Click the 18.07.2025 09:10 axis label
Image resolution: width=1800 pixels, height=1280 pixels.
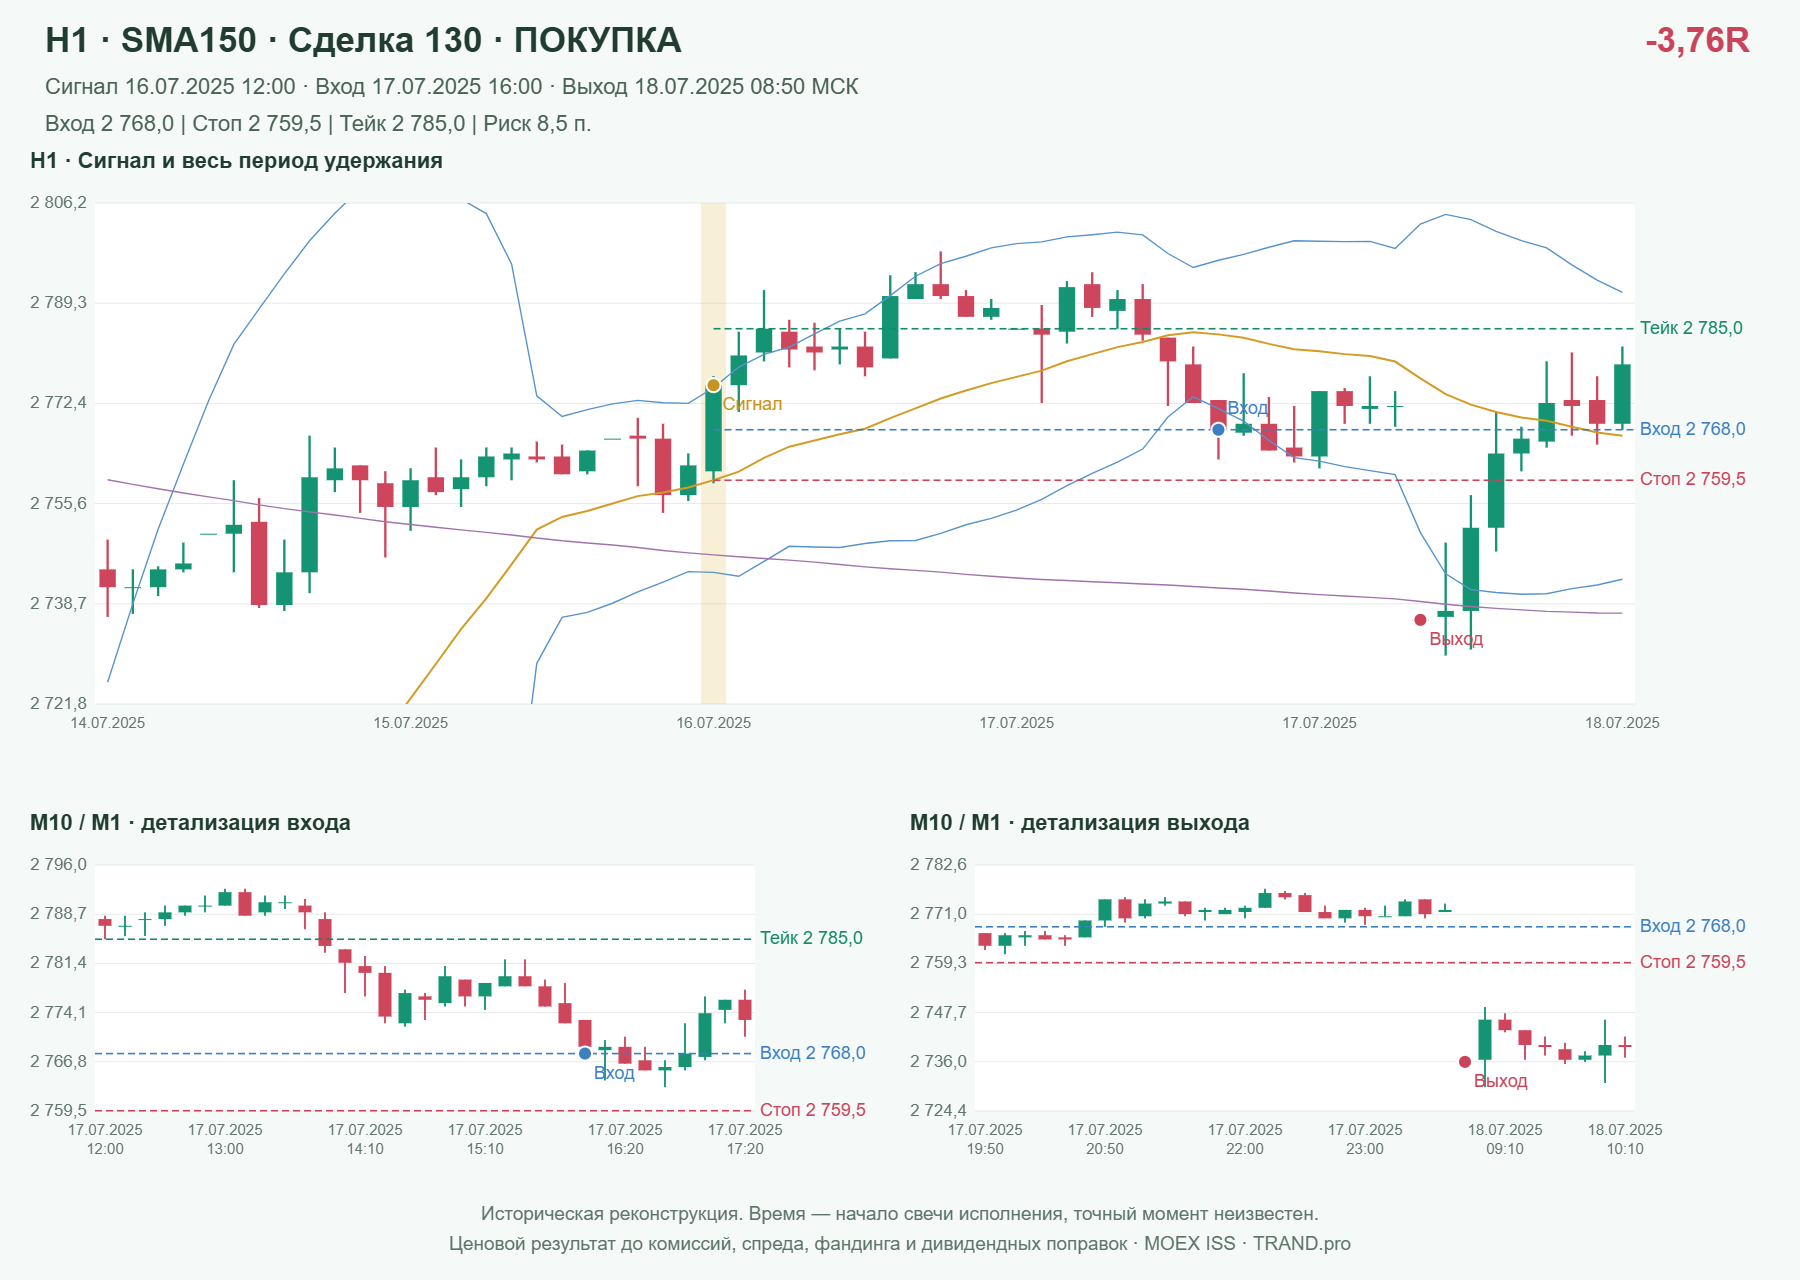1505,1139
